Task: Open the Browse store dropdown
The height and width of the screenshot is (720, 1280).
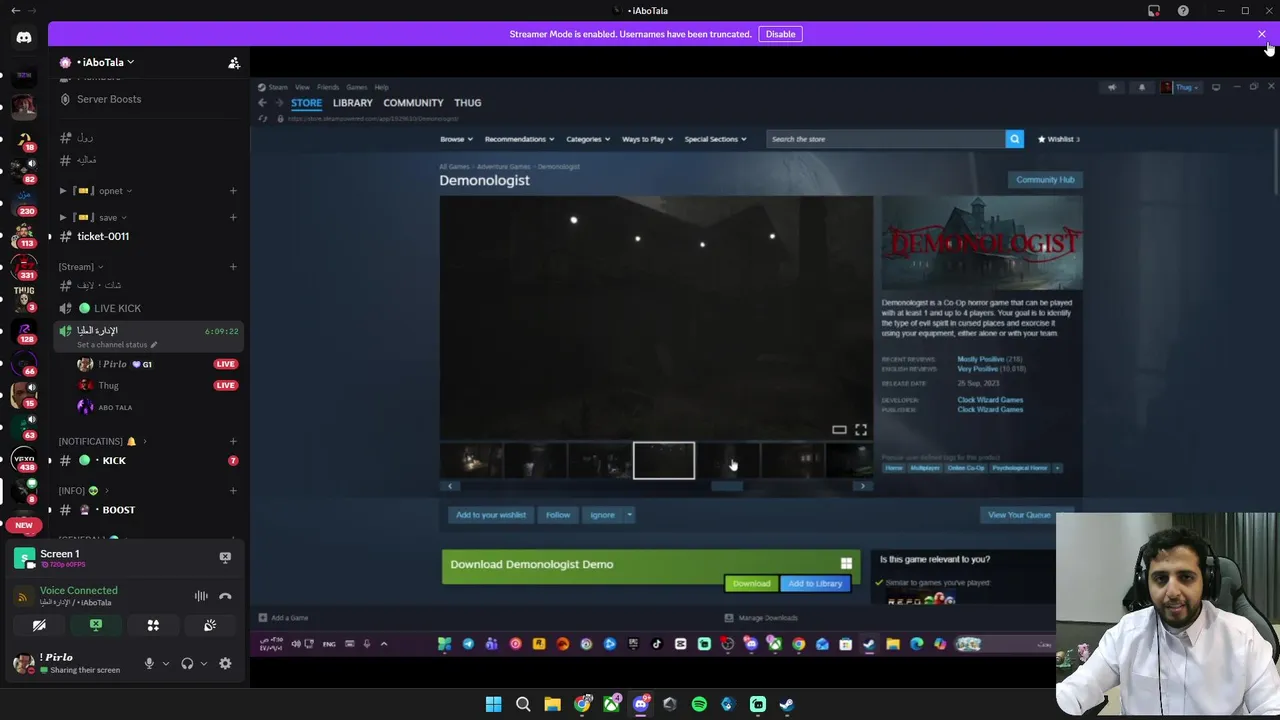Action: click(456, 139)
